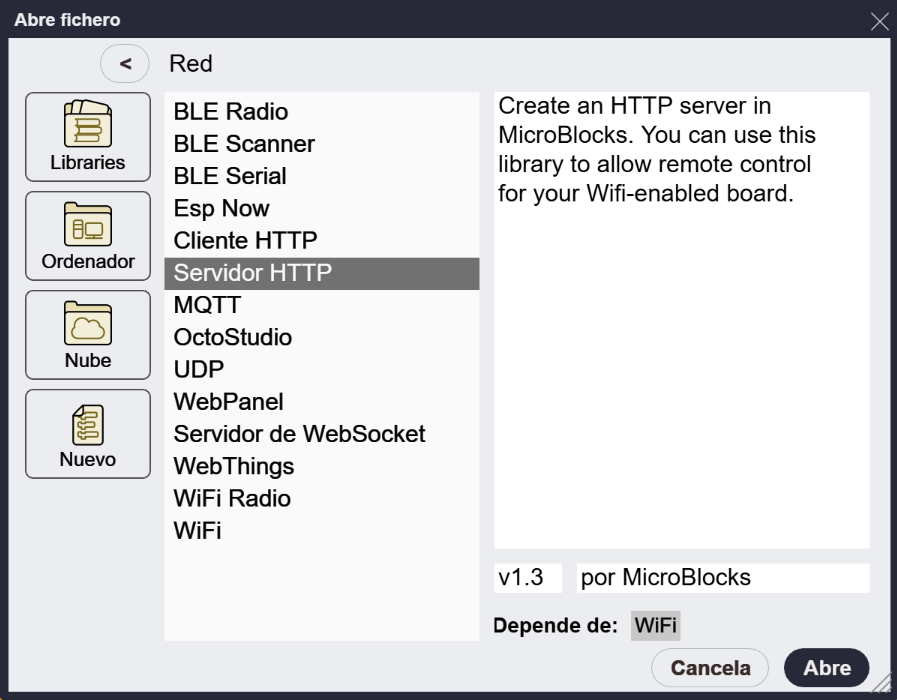
Task: Open the Libraries folder shortcut
Action: point(88,137)
